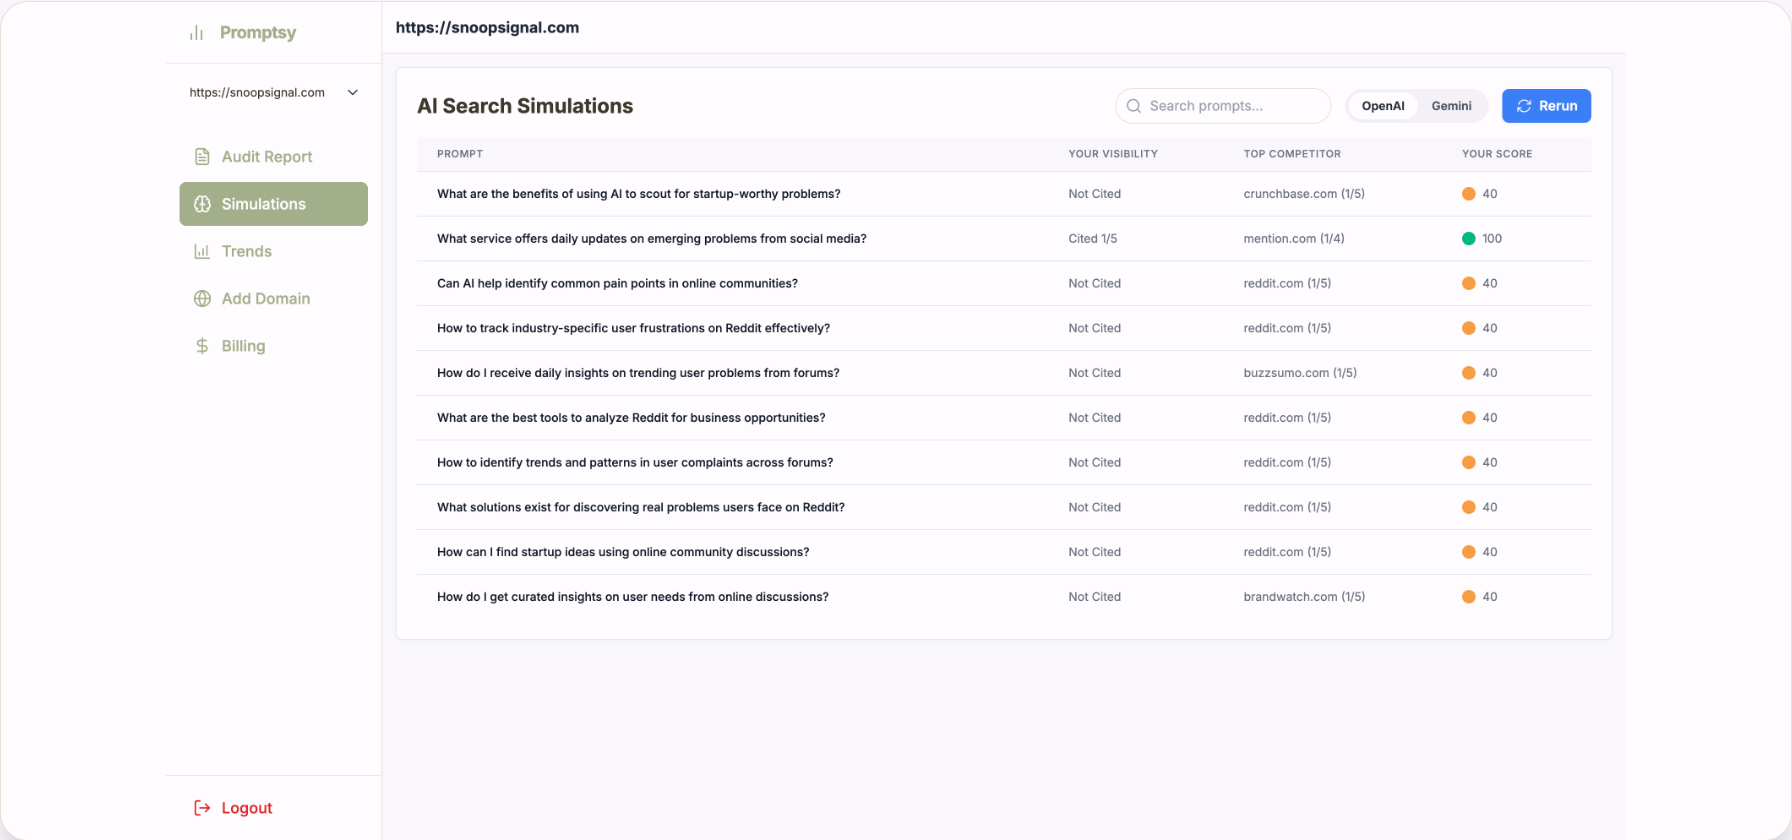Click the Simulations brain icon in sidebar
The height and width of the screenshot is (840, 1792).
click(202, 204)
